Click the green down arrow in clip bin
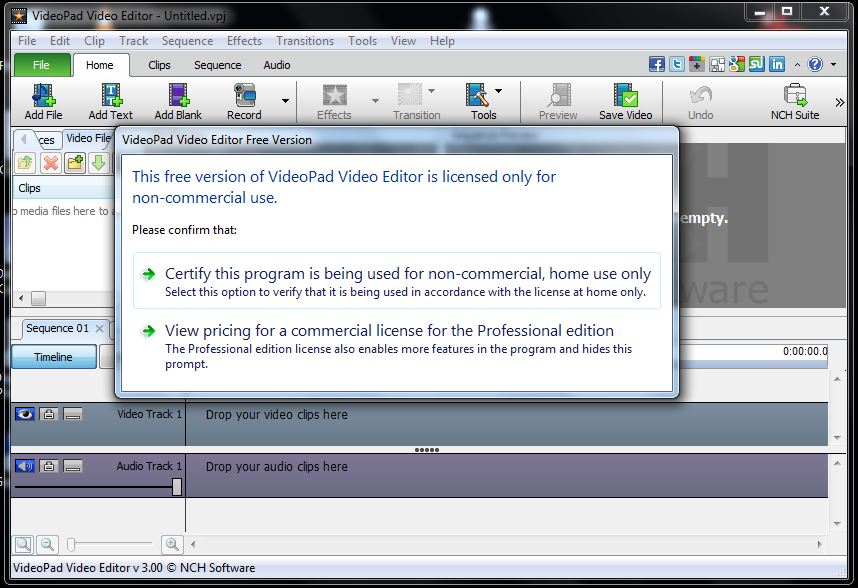Viewport: 858px width, 588px height. coord(98,162)
